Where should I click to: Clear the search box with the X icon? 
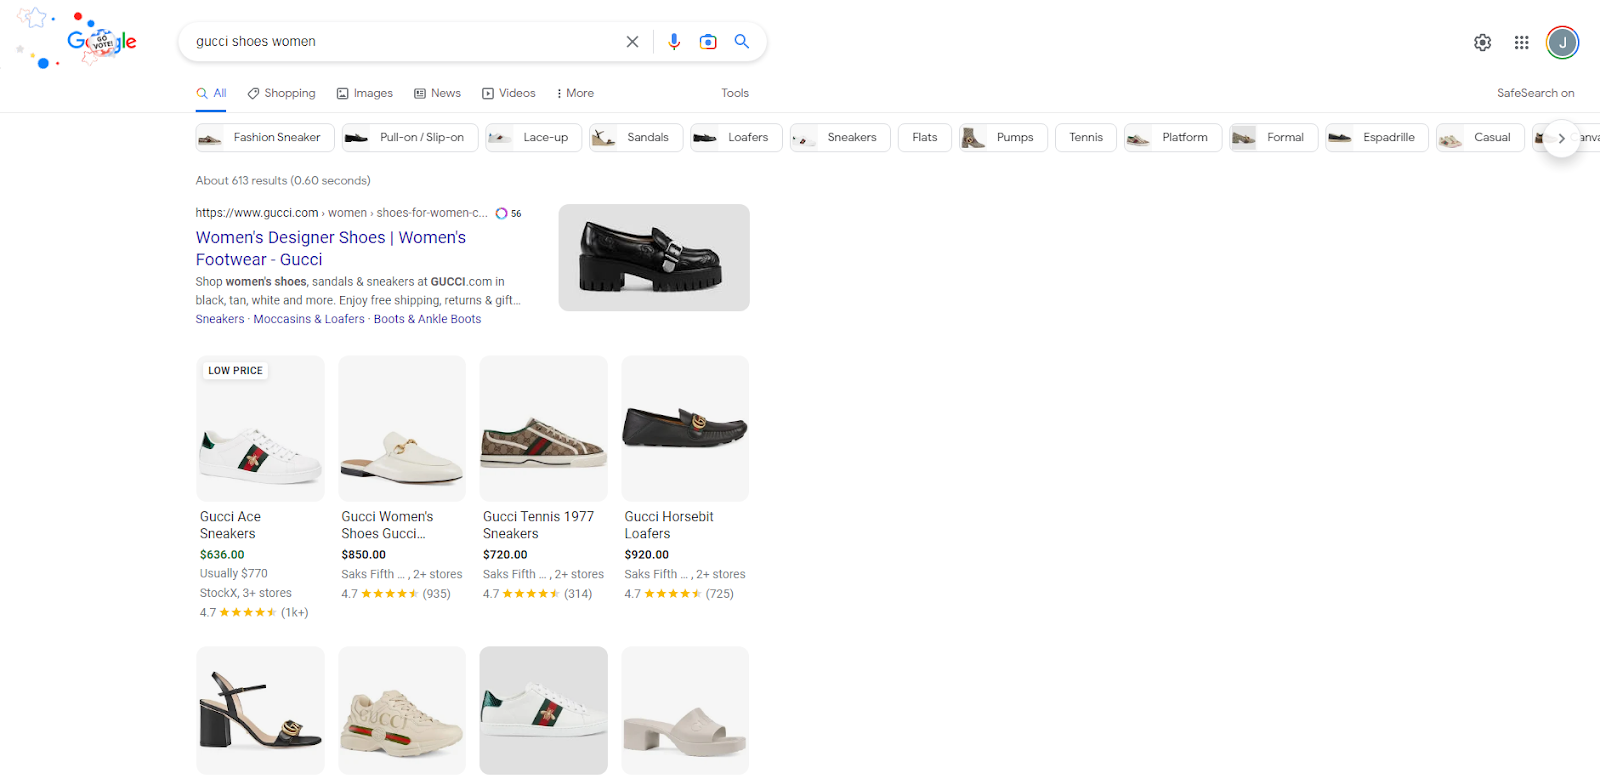pos(632,42)
